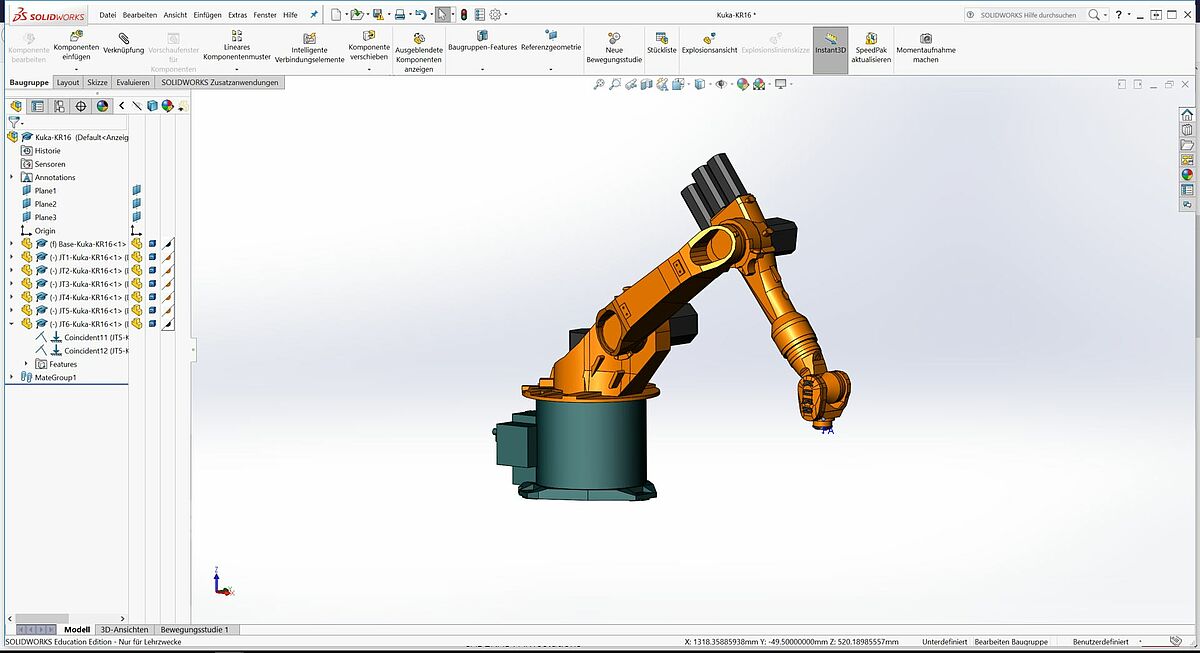Image resolution: width=1200 pixels, height=653 pixels.
Task: Select the Verknüpfung paperclip tool
Action: click(123, 43)
